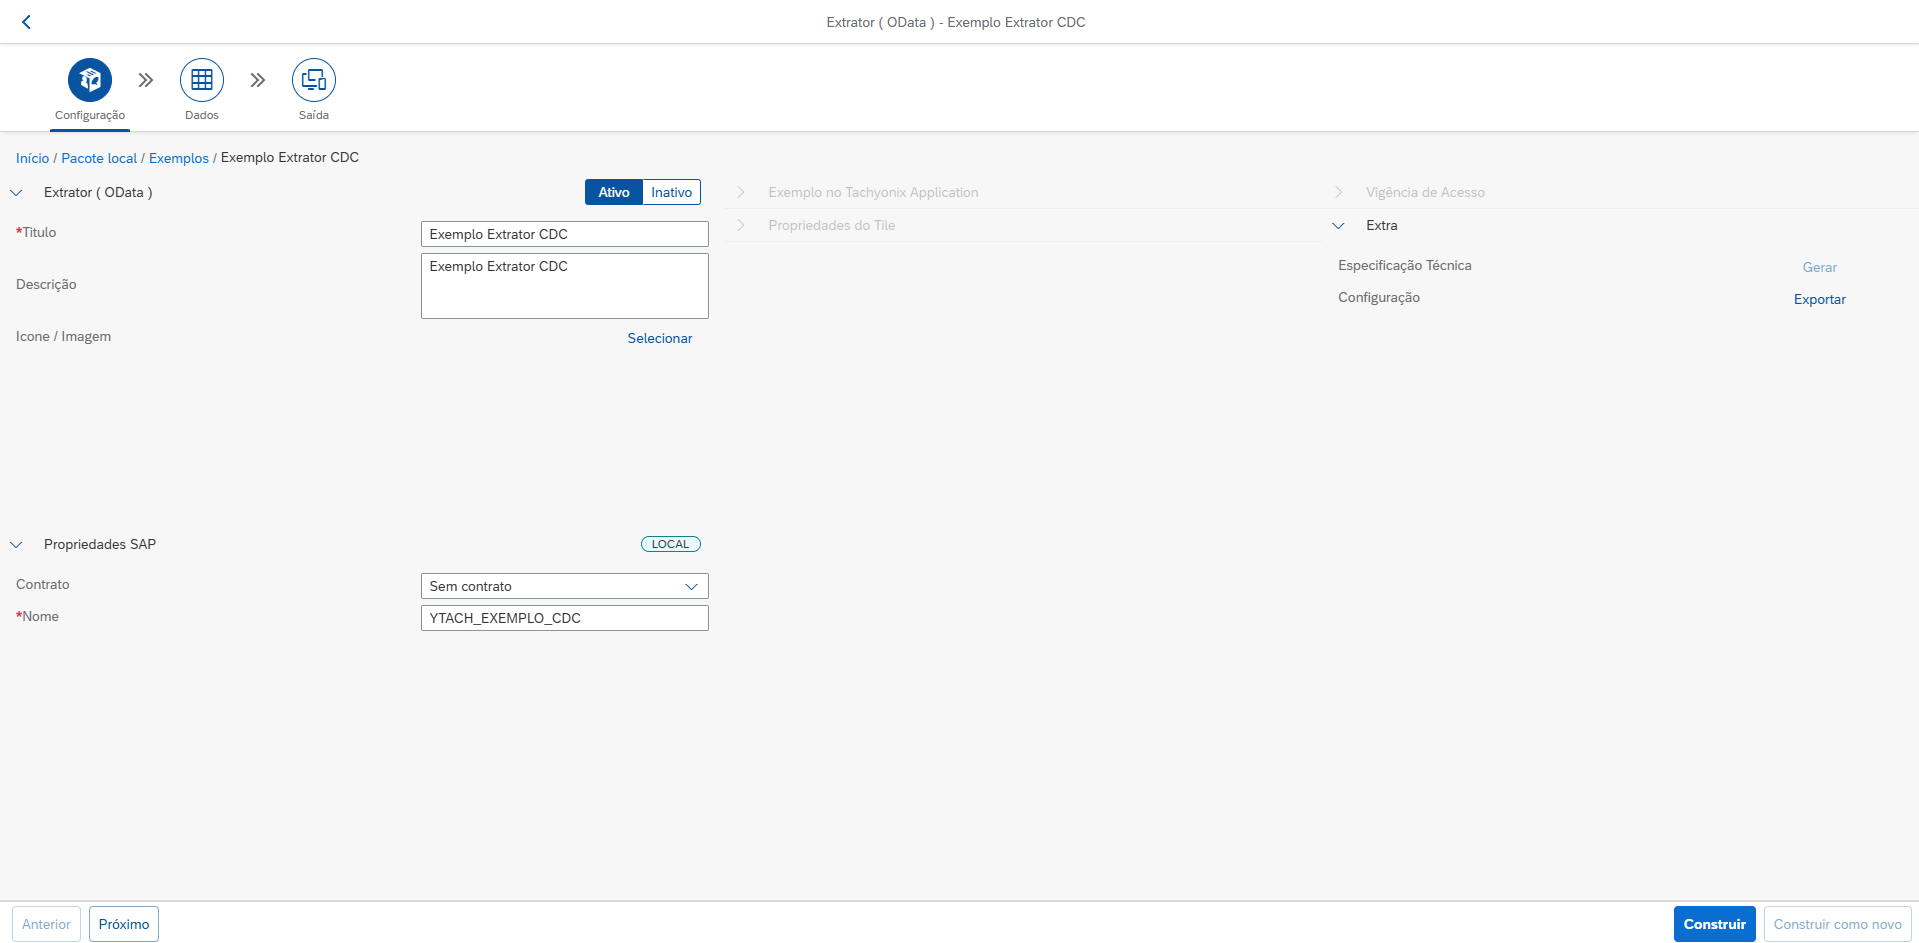1919x943 pixels.
Task: Open the Início breadcrumb link
Action: coord(32,158)
